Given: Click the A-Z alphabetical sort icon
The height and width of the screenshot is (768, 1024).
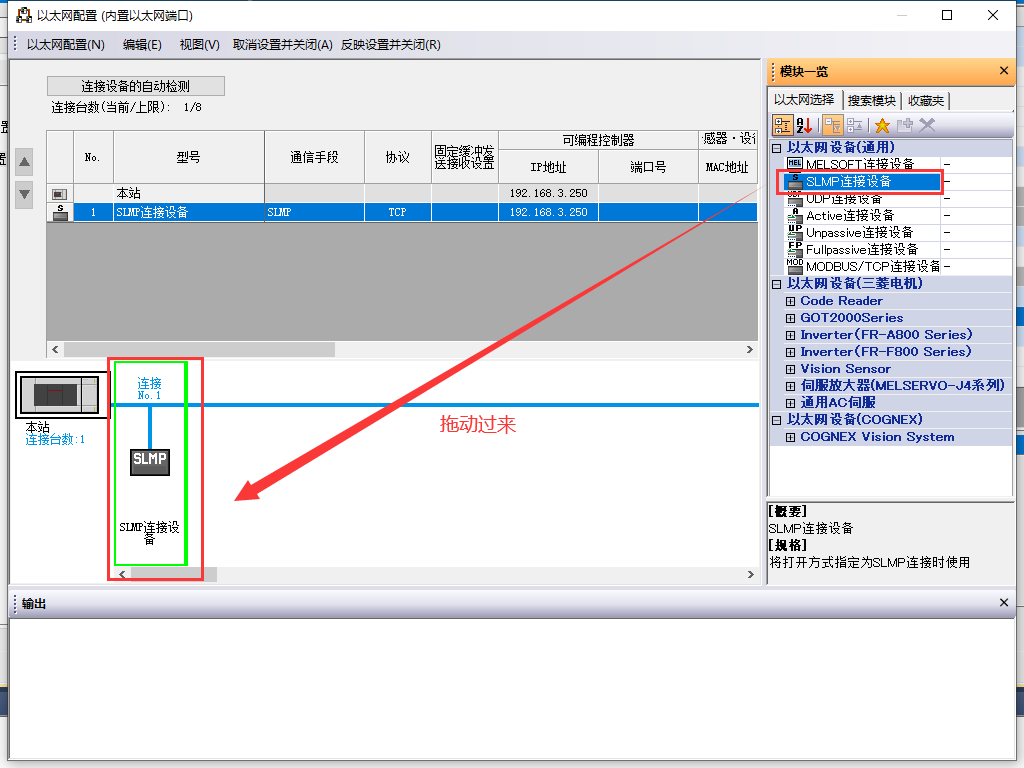Looking at the screenshot, I should click(805, 125).
